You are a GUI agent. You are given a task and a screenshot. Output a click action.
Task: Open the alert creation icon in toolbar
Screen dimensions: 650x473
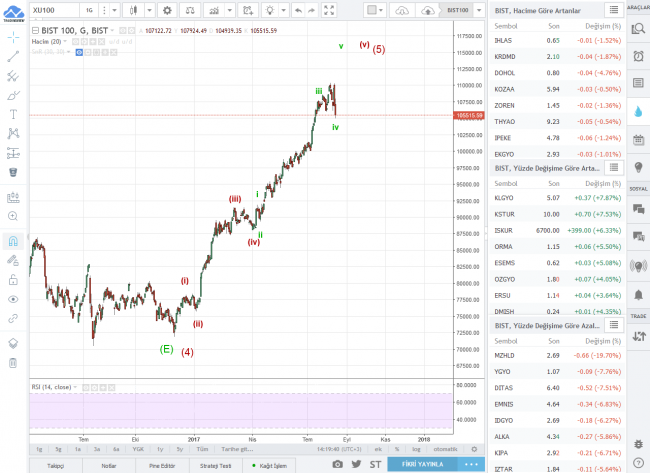click(248, 10)
